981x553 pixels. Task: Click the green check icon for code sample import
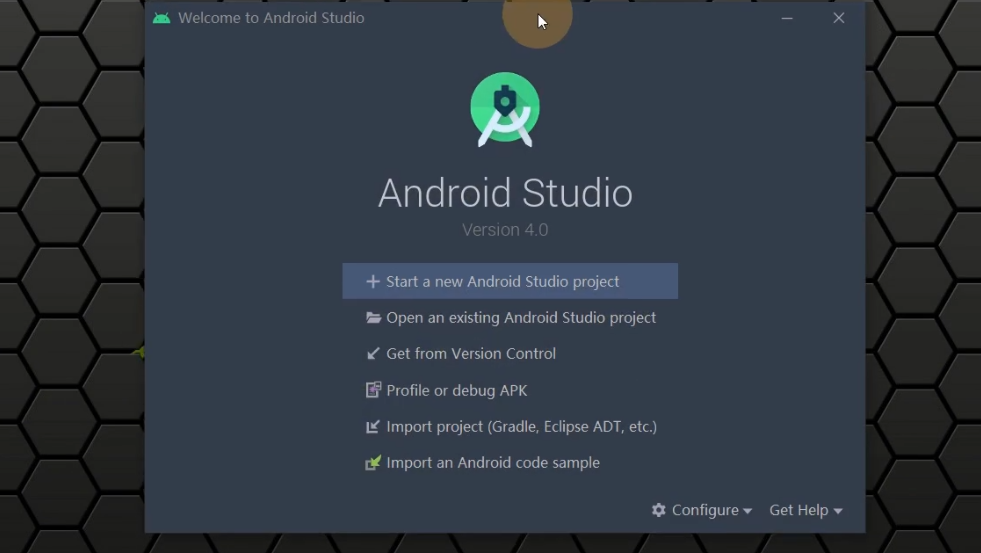pyautogui.click(x=373, y=462)
